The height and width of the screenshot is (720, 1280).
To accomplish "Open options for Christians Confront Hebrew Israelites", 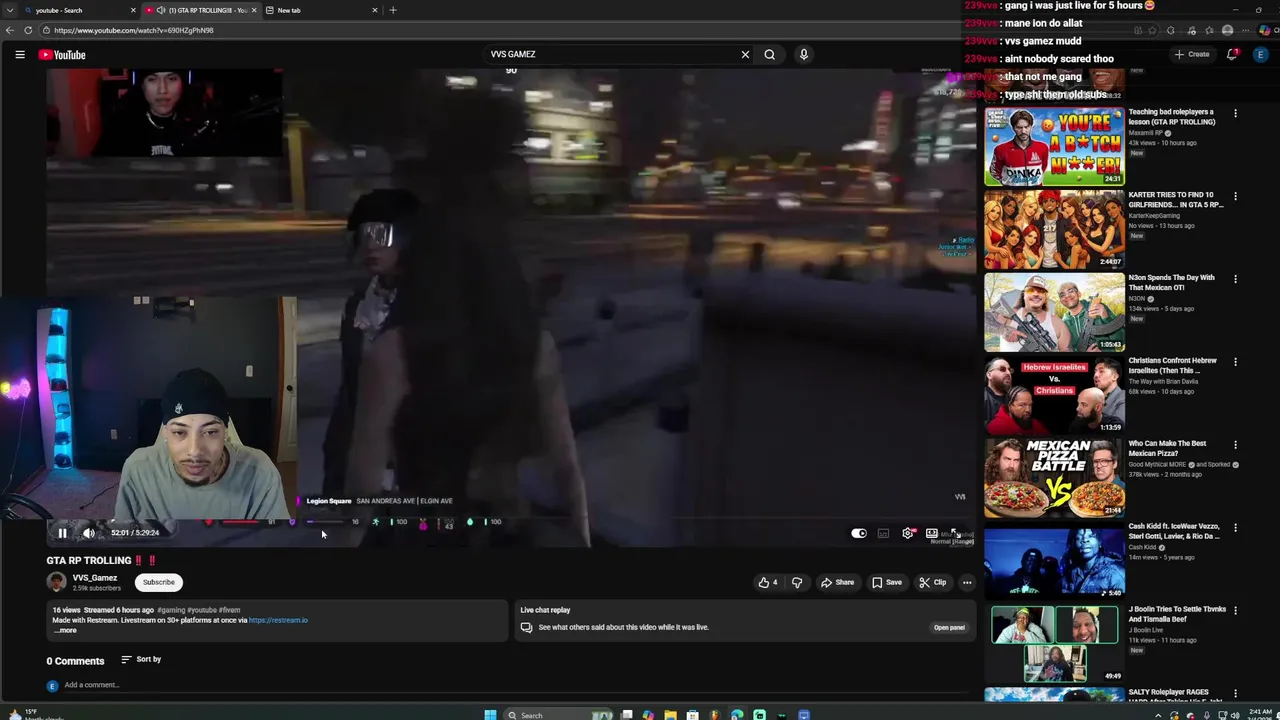I will coord(1235,363).
